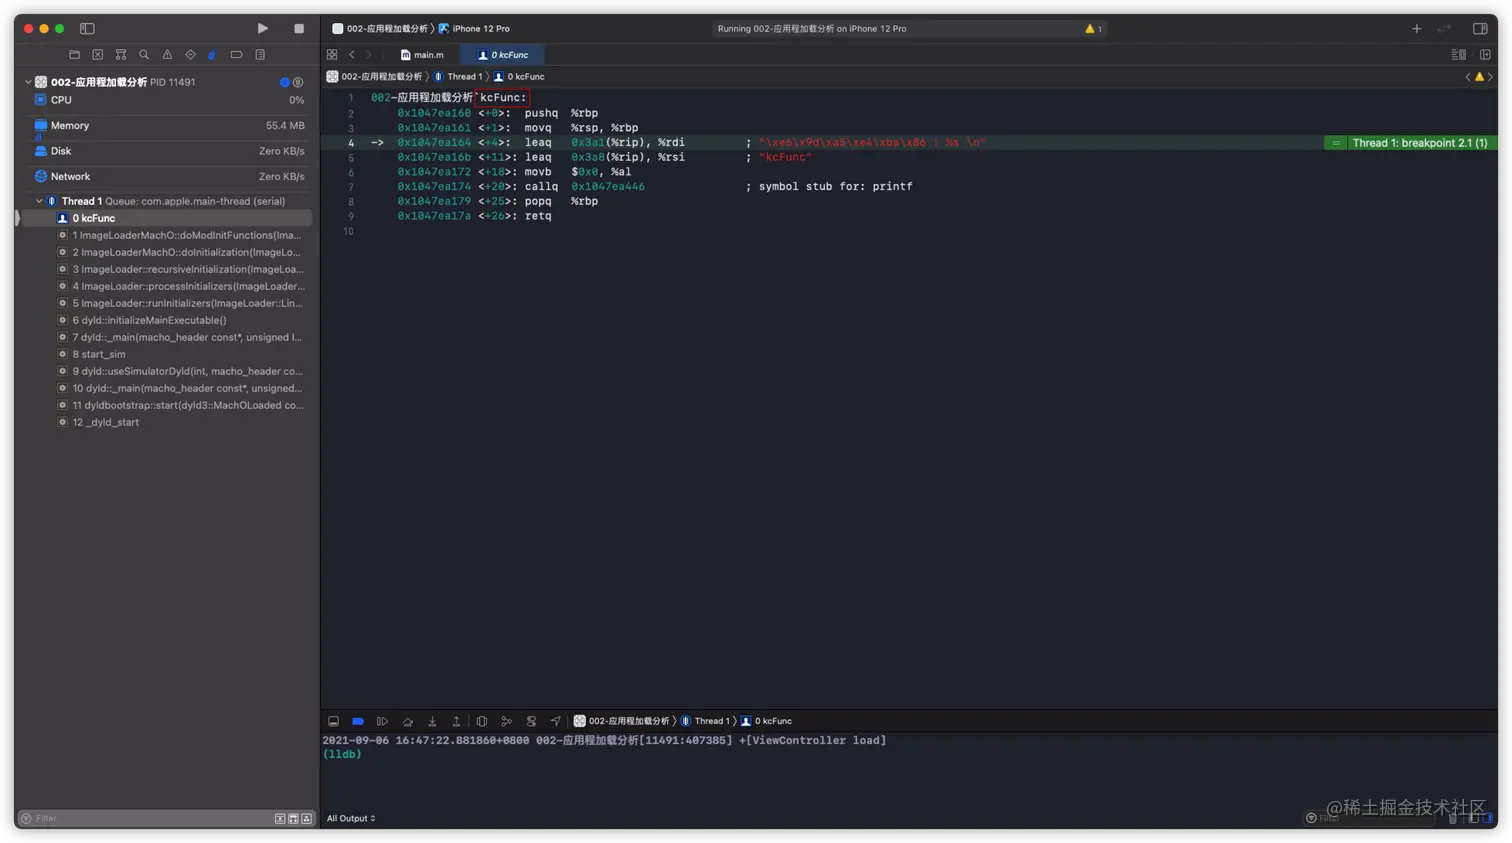Open Environment Overrides

531,721
